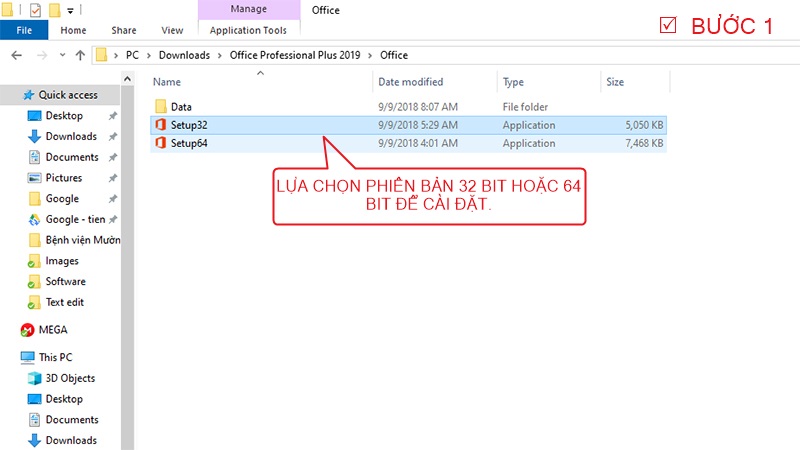
Task: Go up one folder level
Action: tap(80, 55)
